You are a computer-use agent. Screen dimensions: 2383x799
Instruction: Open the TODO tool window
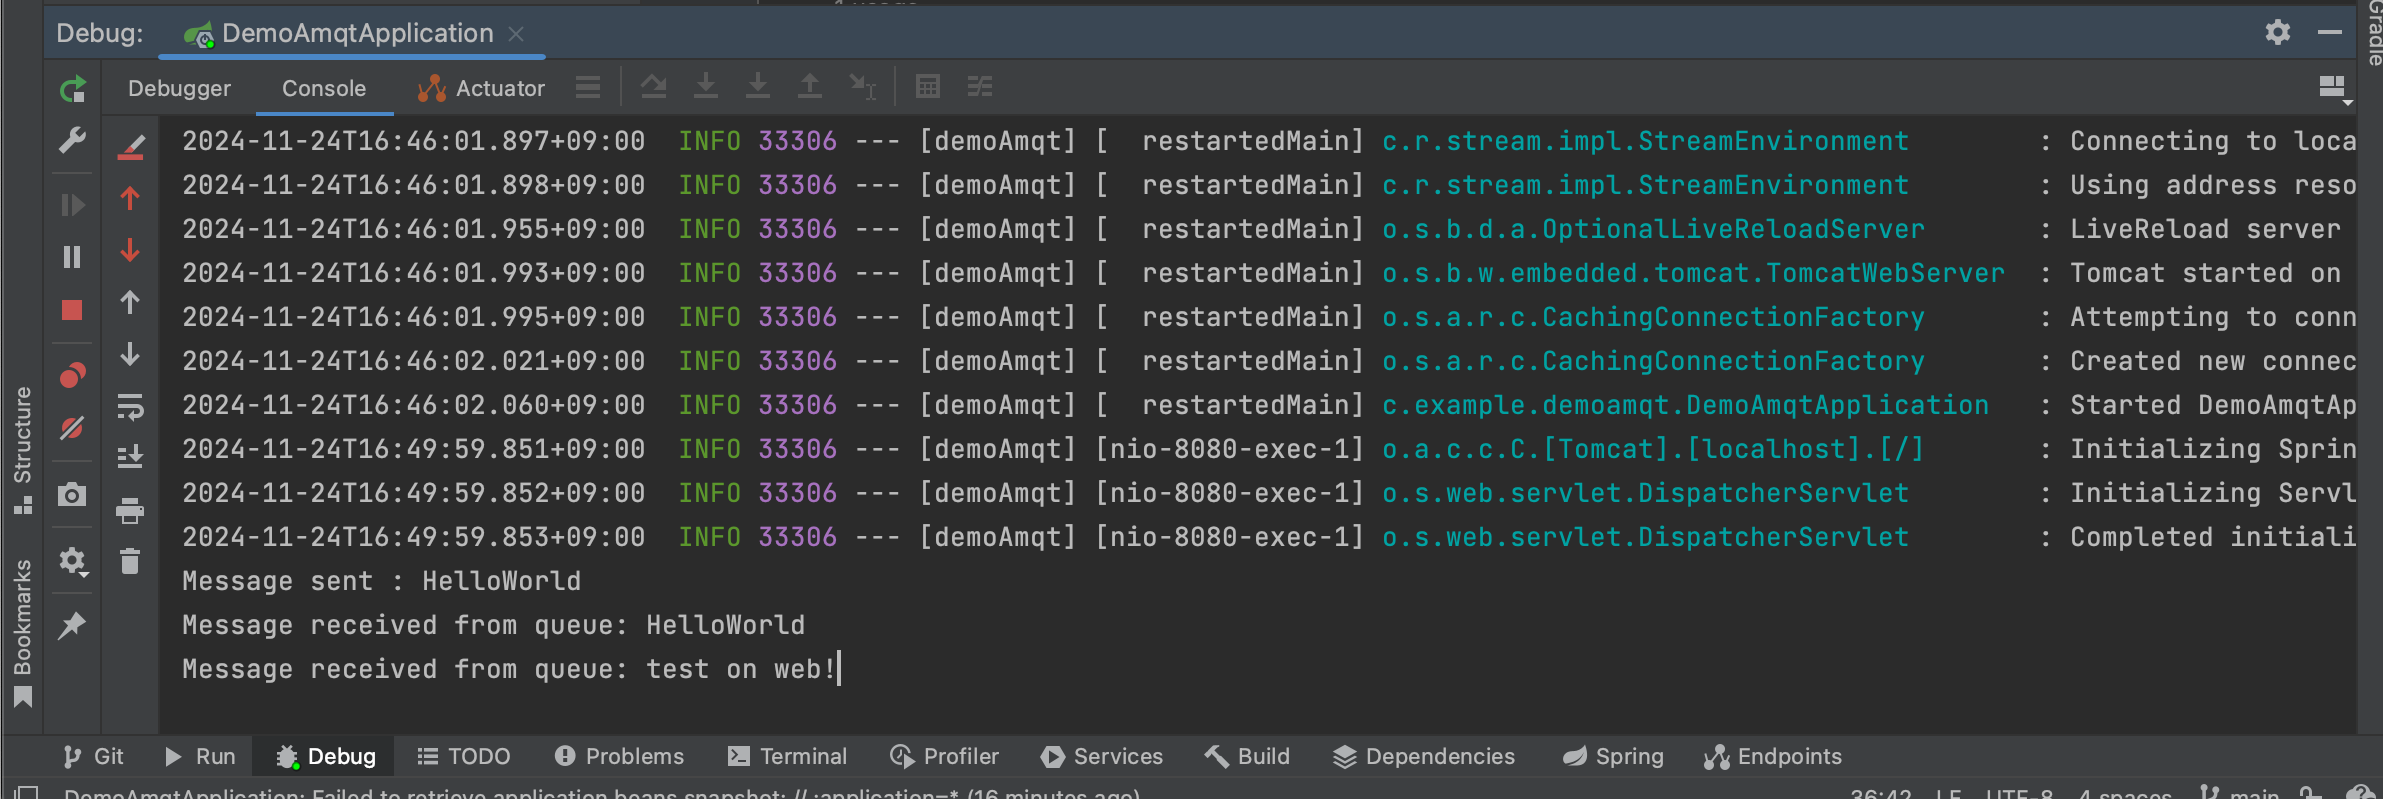[464, 756]
